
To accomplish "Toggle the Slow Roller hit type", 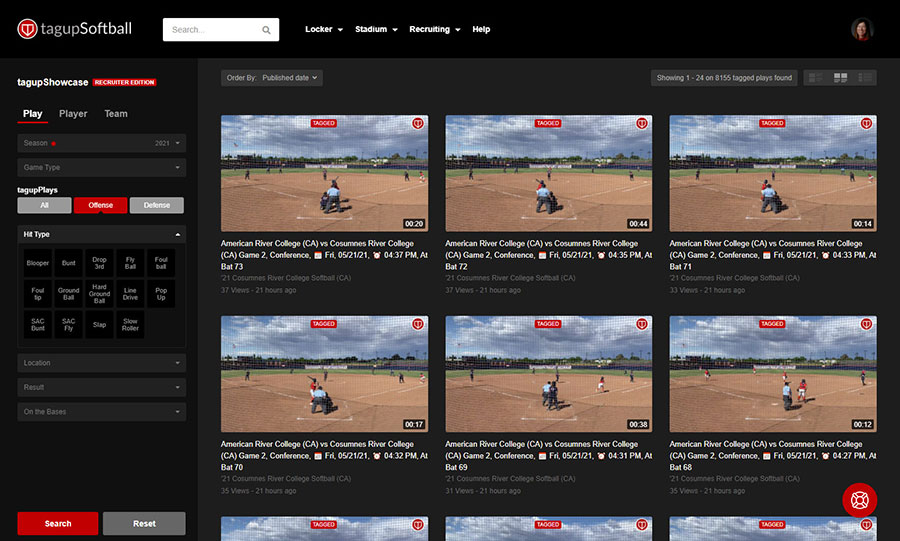I will point(130,325).
